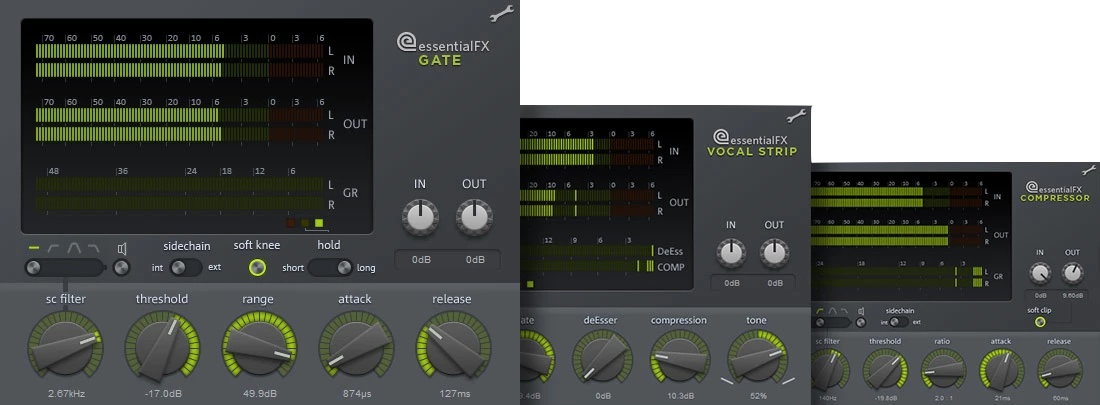Select the band-pass filter shape icon in Gate
1100x405 pixels.
[x=74, y=248]
